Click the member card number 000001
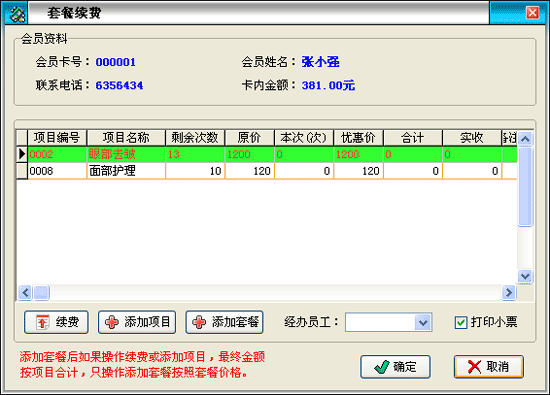Viewport: 550px width, 395px height. coord(115,62)
